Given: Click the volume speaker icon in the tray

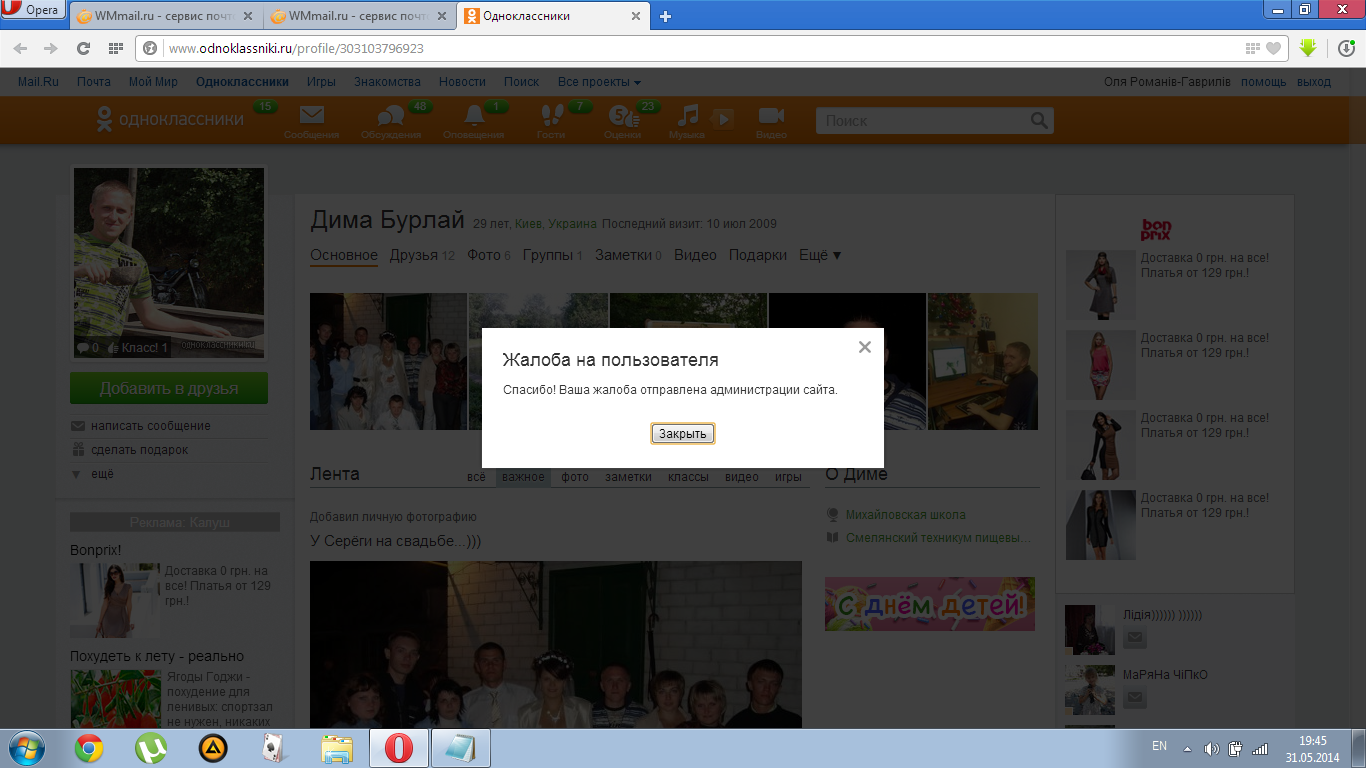Looking at the screenshot, I should [x=1212, y=748].
